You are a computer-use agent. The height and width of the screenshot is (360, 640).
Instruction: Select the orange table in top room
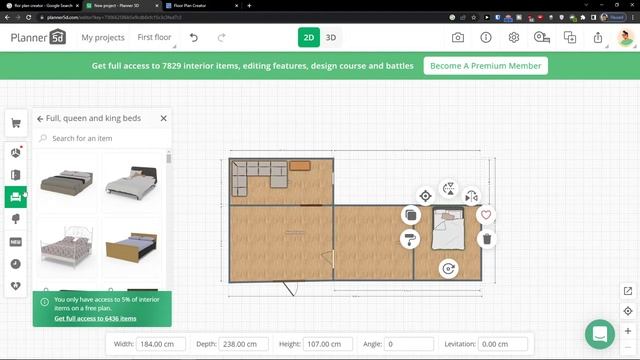point(300,166)
